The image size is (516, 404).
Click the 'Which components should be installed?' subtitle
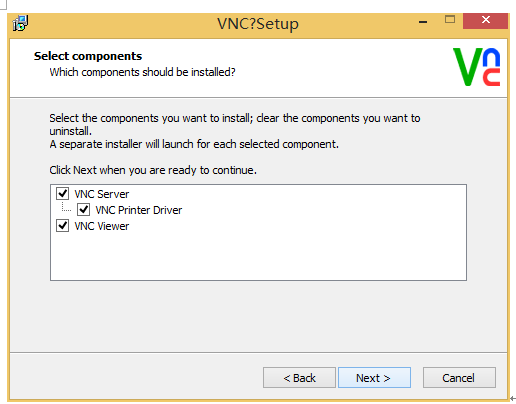(142, 72)
